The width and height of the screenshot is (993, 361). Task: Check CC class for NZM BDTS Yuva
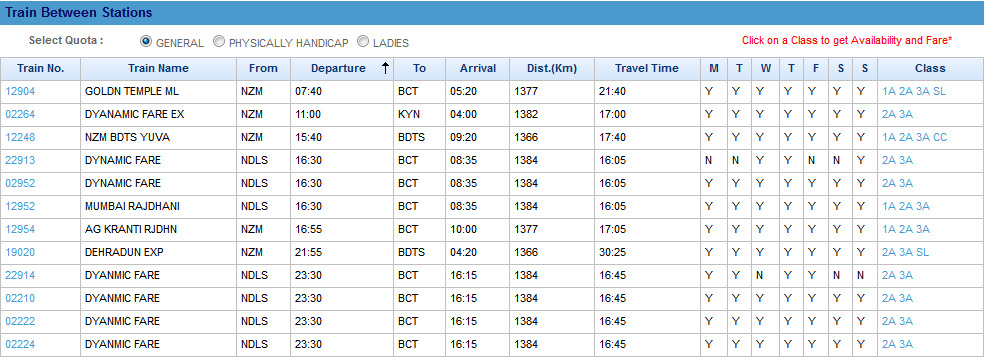(x=940, y=137)
